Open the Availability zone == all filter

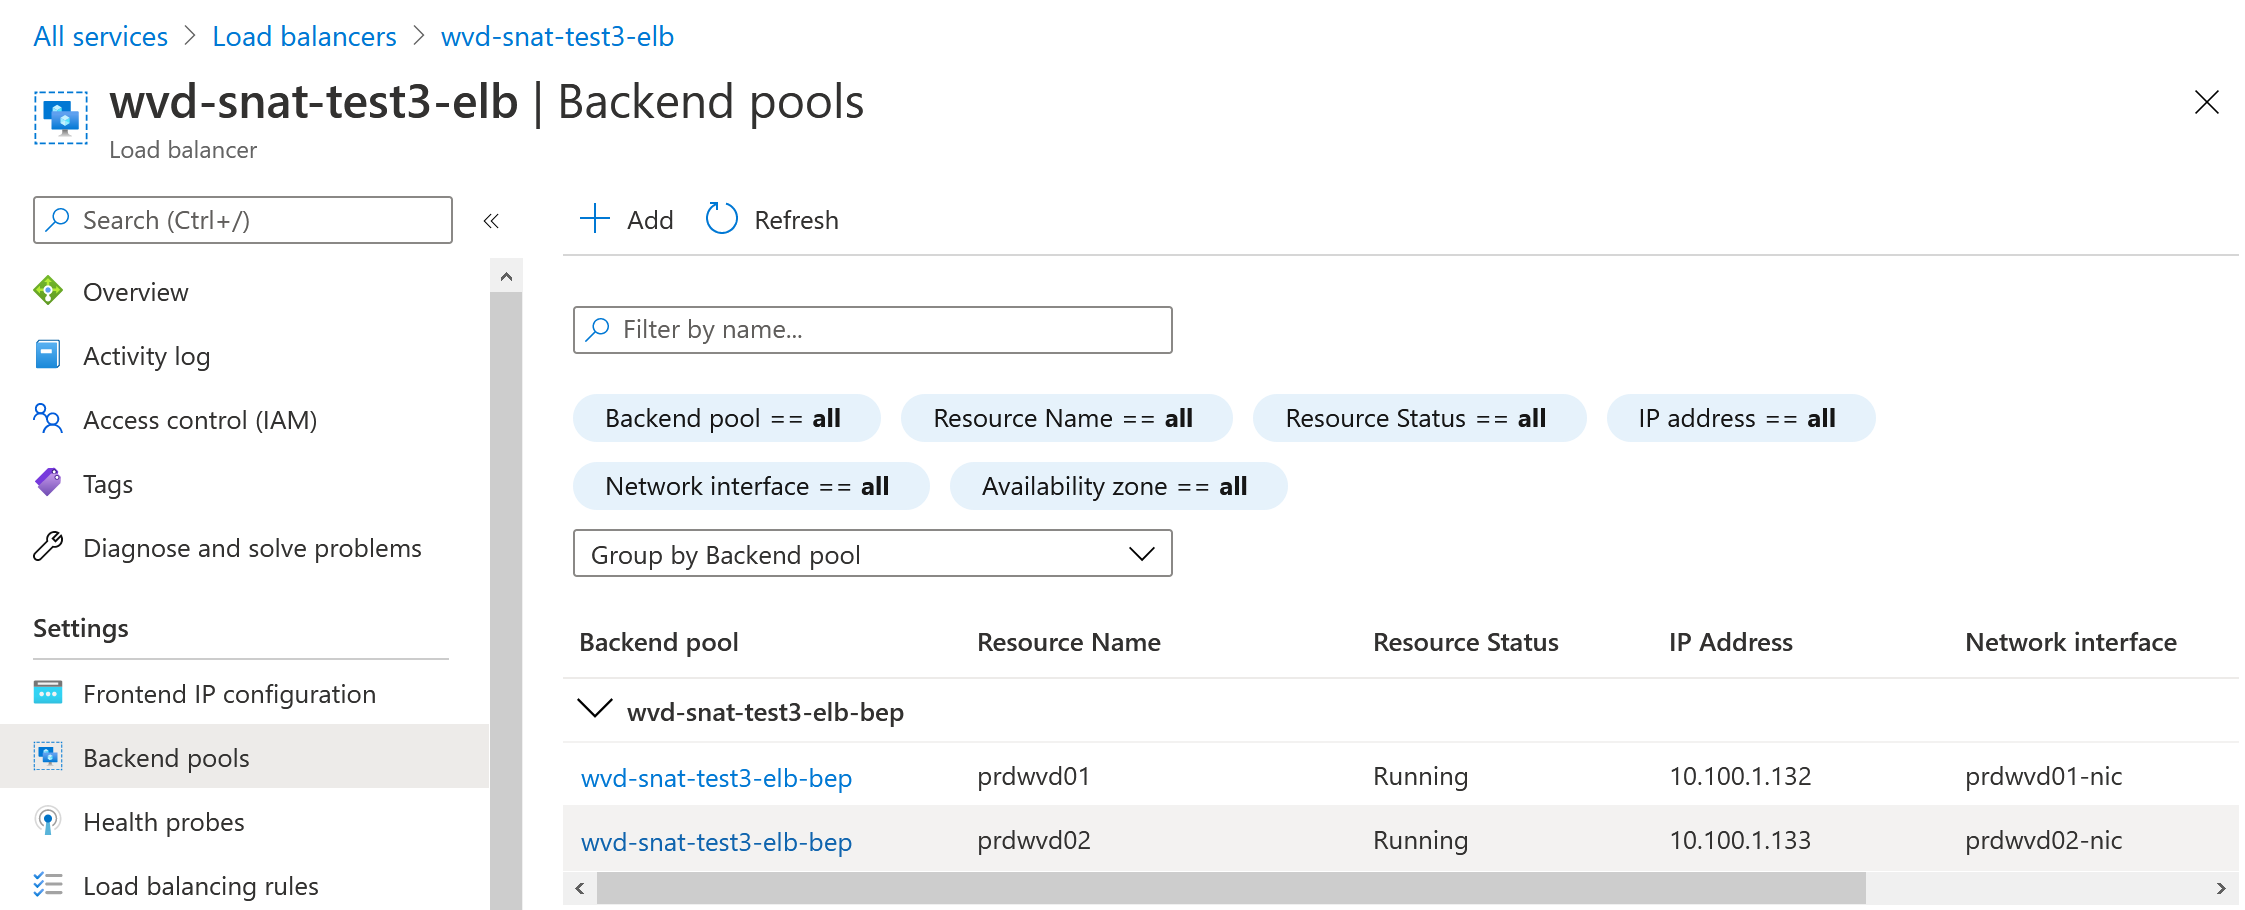(x=1118, y=486)
